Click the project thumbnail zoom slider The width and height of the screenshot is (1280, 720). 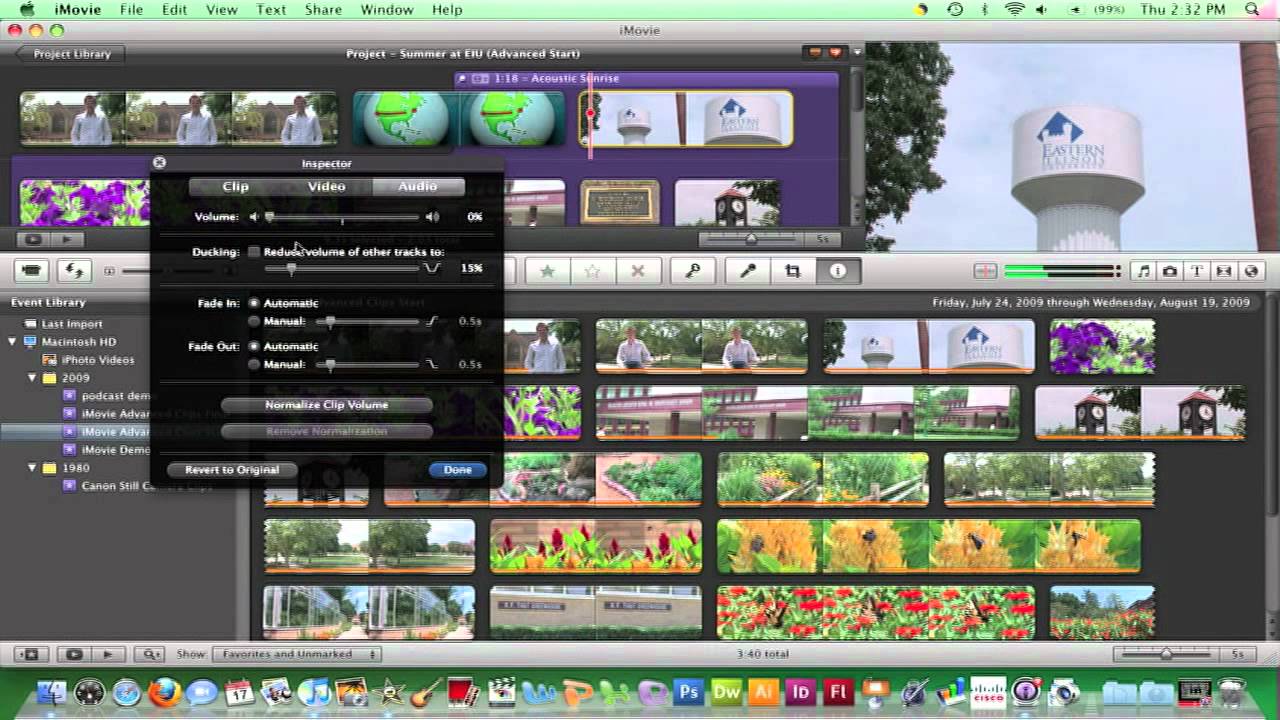[751, 239]
